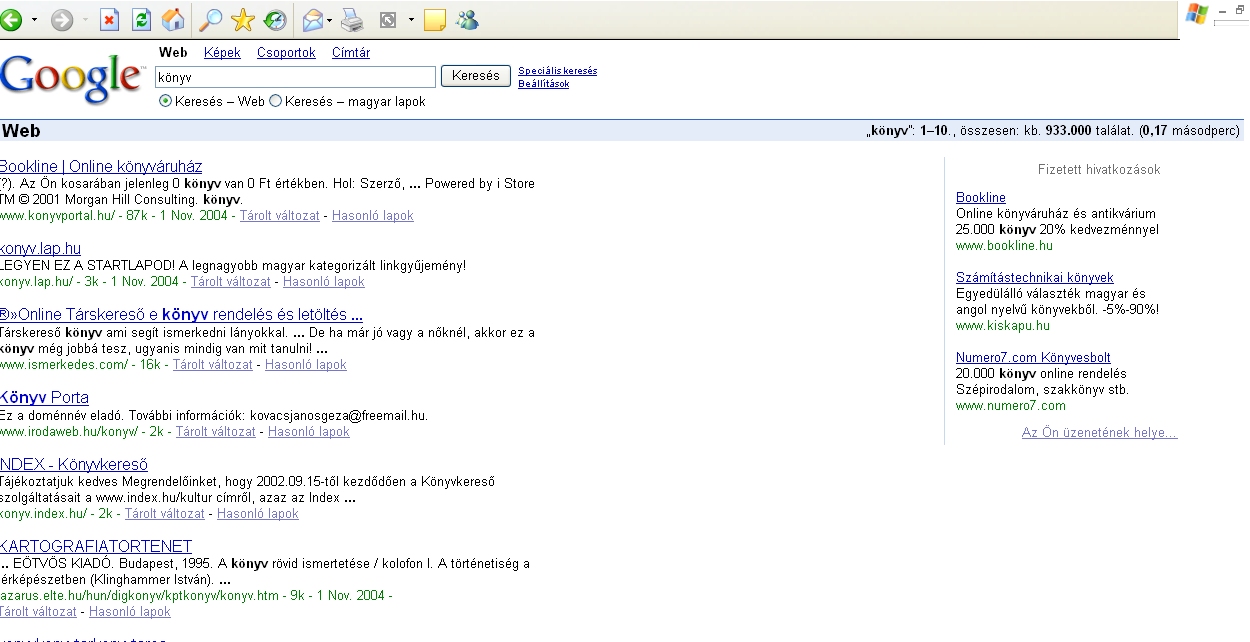
Task: Stop page loading with the red X icon
Action: 110,19
